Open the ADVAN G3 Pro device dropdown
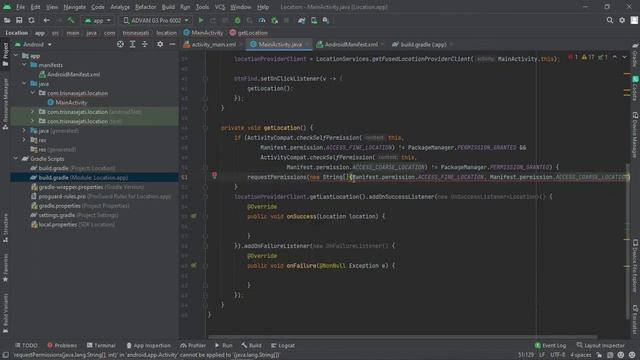The width and height of the screenshot is (640, 360). (156, 20)
